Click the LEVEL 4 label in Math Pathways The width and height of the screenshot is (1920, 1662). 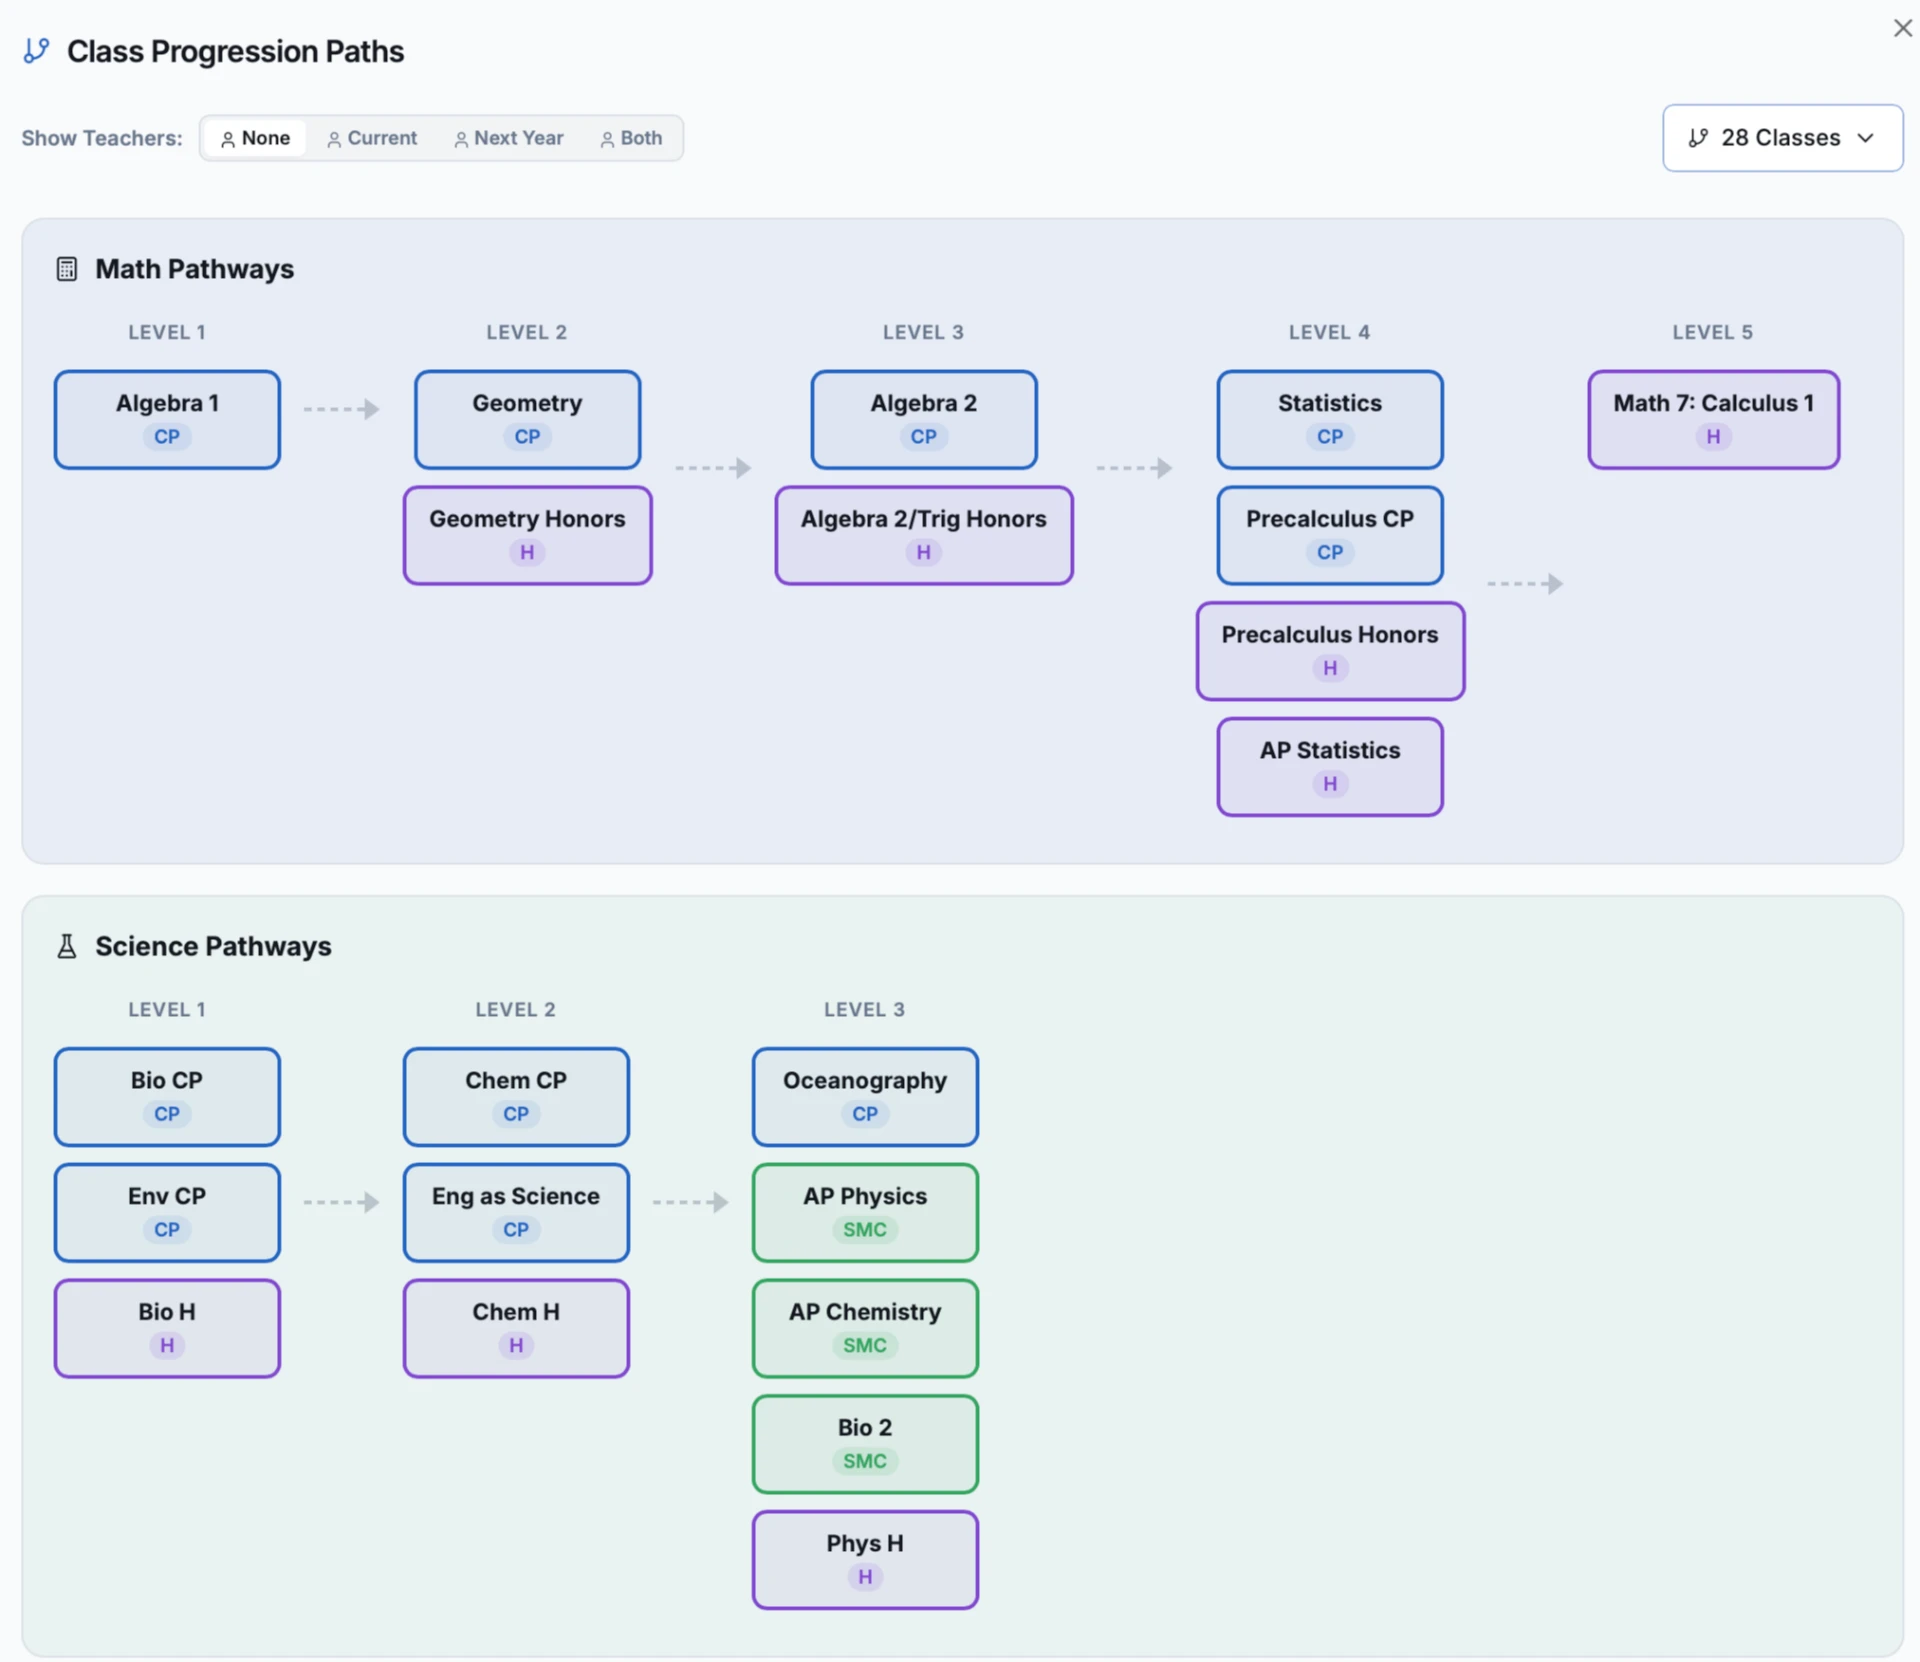pos(1329,332)
